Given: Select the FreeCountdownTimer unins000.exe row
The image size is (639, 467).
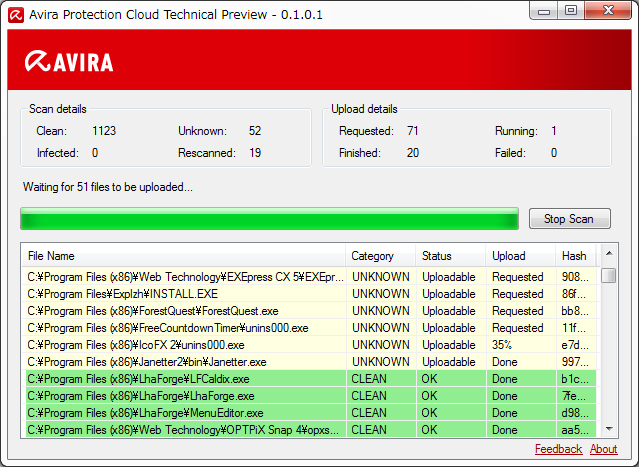Looking at the screenshot, I should click(x=311, y=328).
